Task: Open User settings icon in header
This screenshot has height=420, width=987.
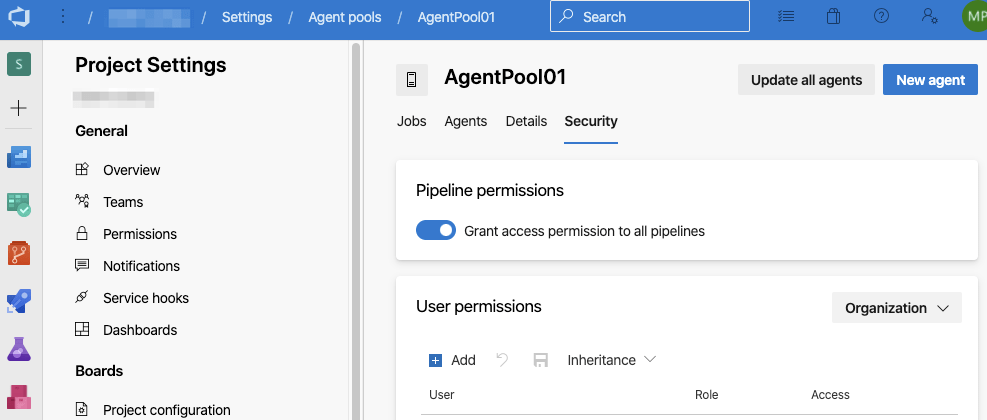Action: point(929,17)
